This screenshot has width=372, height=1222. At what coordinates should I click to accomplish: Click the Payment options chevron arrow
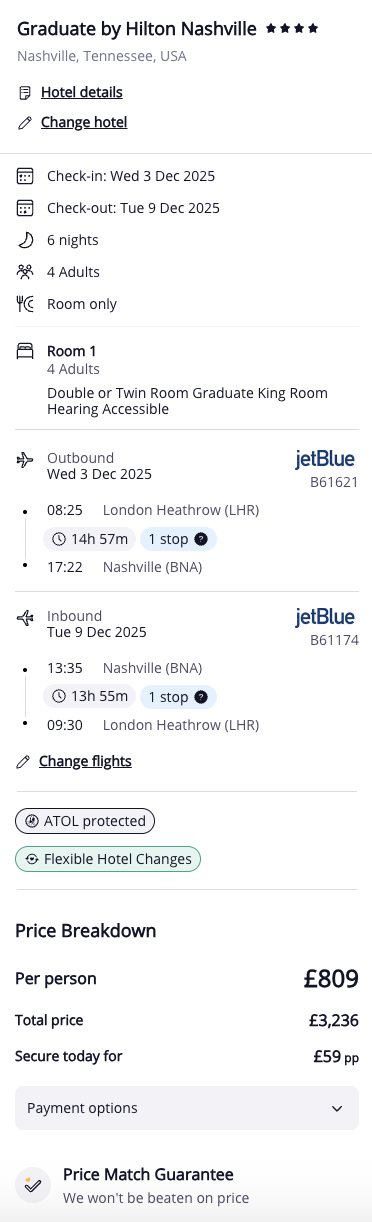[x=336, y=1108]
